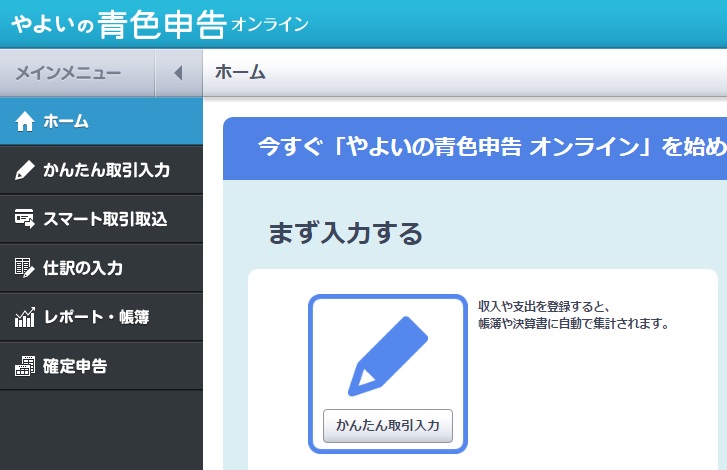Click the card import icon beside スマート取引取込
Screen dimensions: 727x470
[25, 219]
